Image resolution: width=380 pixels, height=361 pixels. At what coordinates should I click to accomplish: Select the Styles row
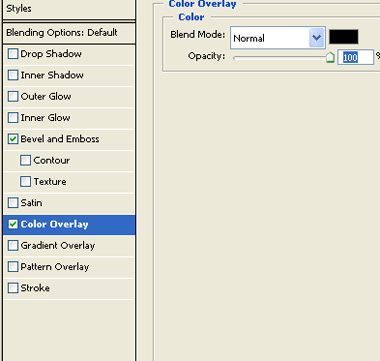(69, 9)
